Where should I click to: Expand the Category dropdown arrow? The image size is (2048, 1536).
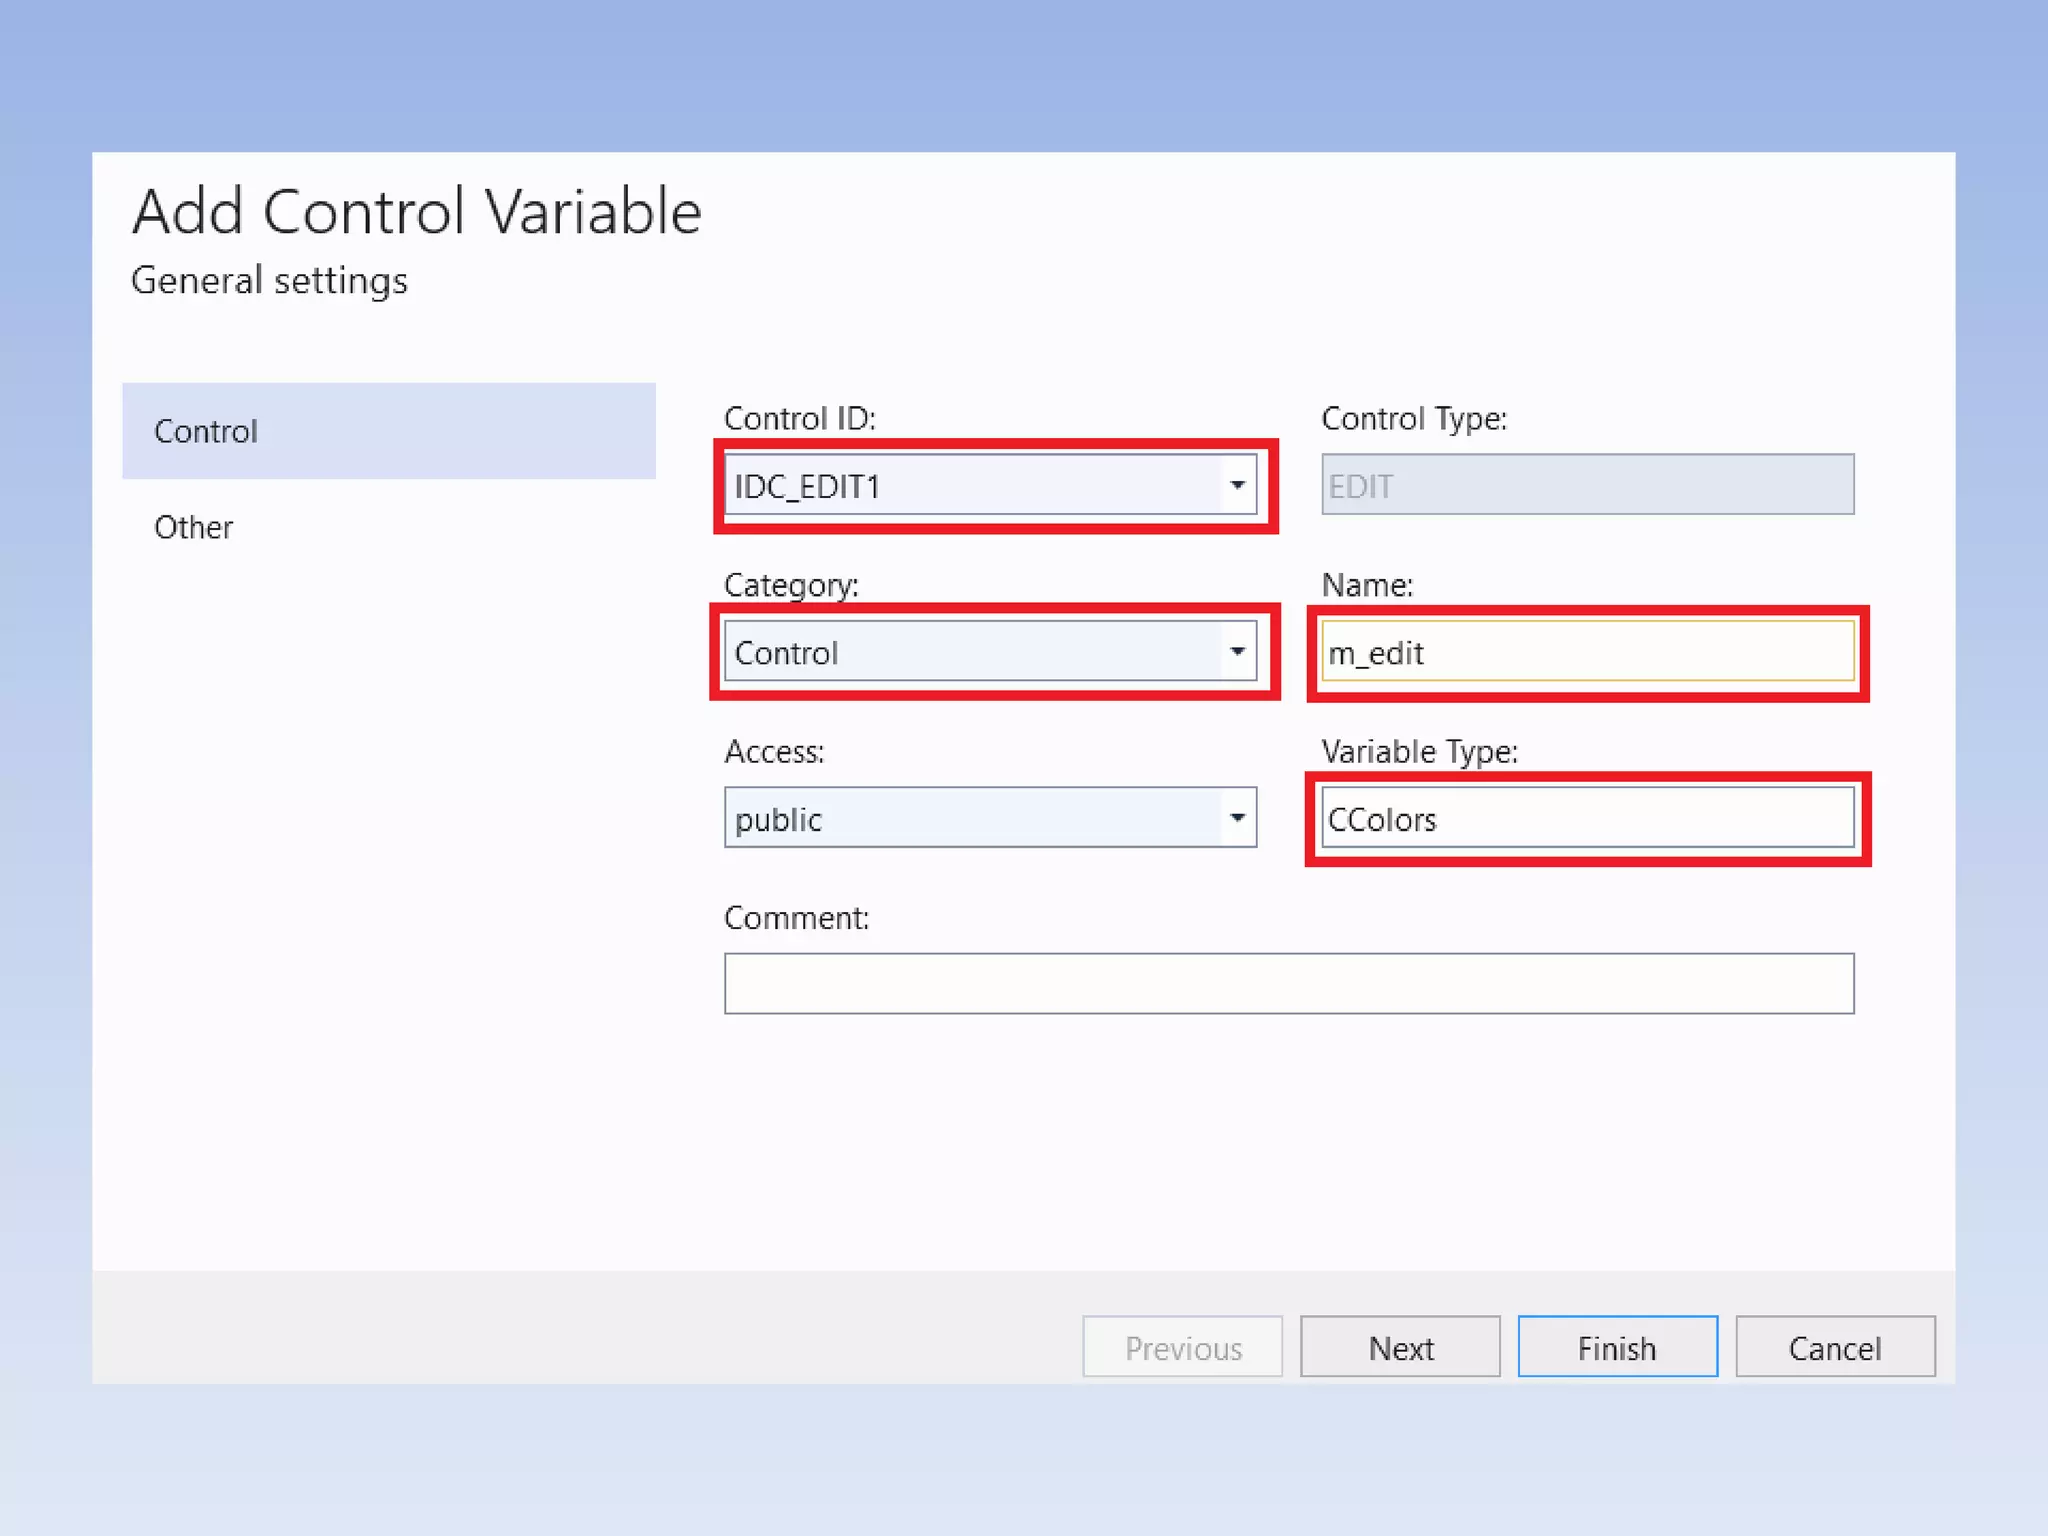[x=1237, y=652]
